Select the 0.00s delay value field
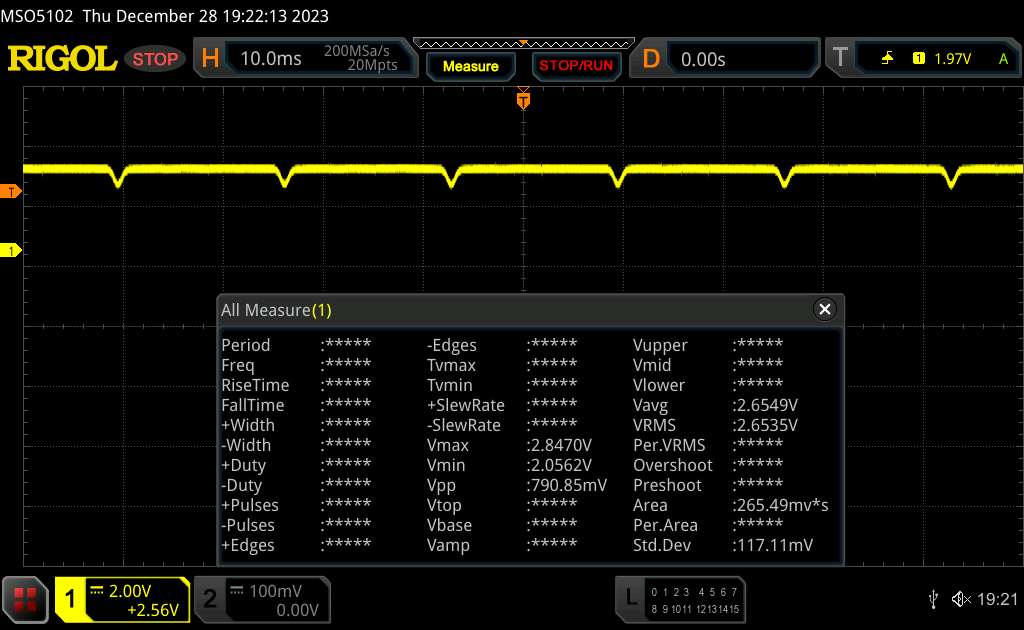This screenshot has height=630, width=1024. pos(705,59)
